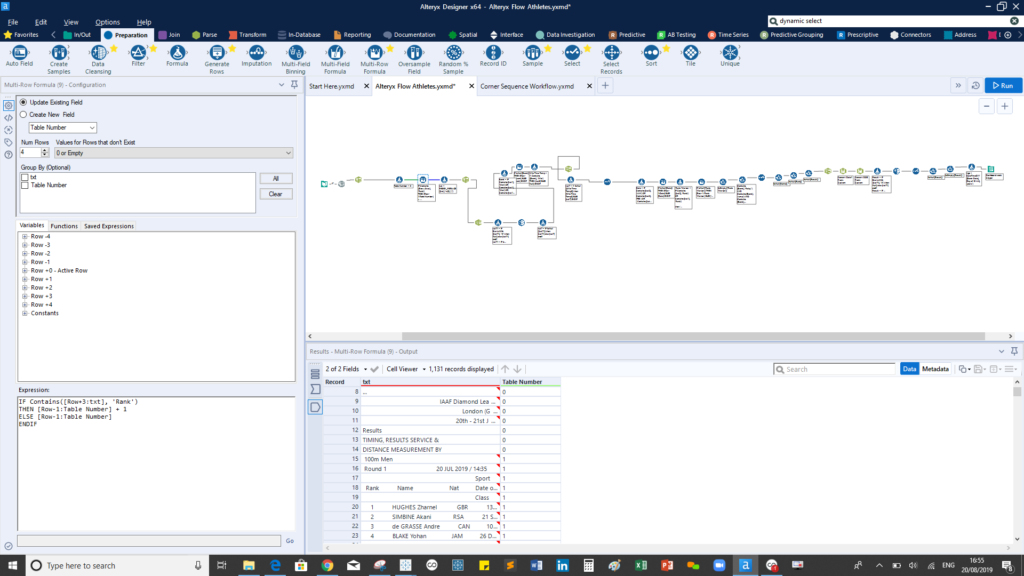The image size is (1024, 576).
Task: Pick the Formula tool in the palette
Action: [x=177, y=52]
